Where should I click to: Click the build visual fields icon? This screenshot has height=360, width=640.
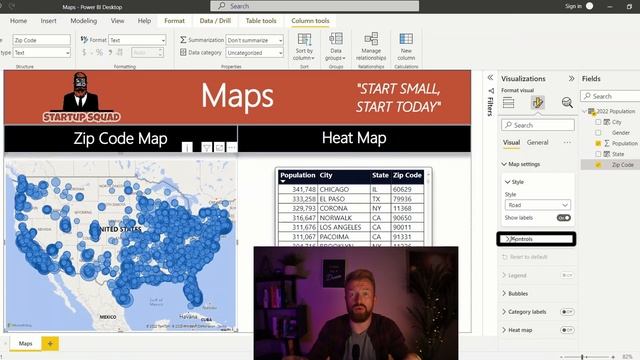pos(509,102)
